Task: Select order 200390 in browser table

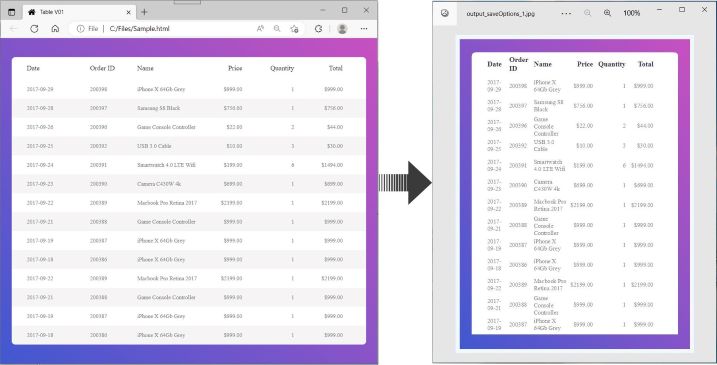Action: click(98, 184)
